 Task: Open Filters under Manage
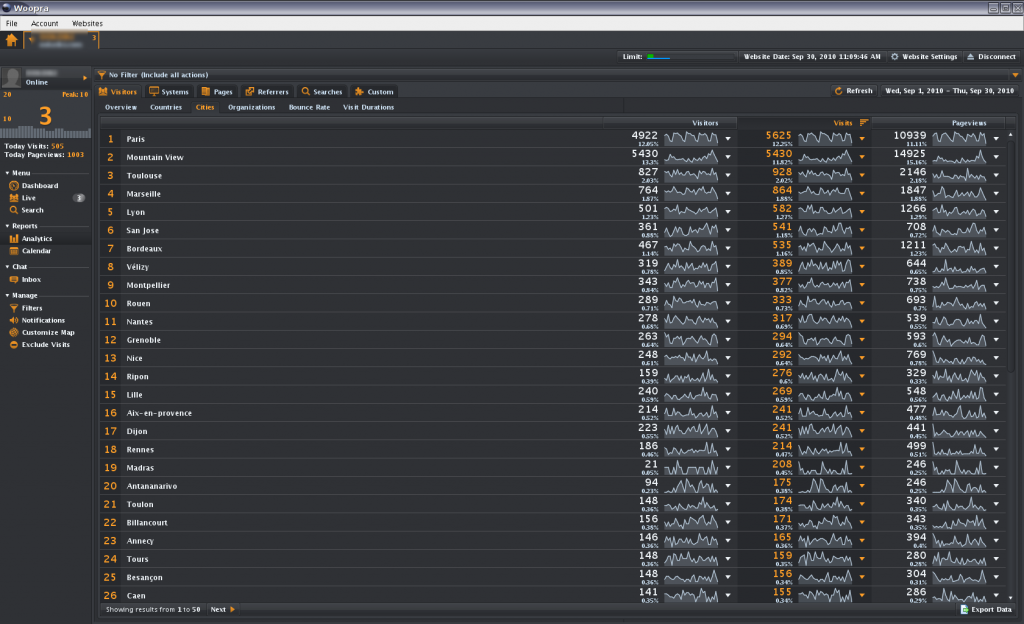(26, 308)
